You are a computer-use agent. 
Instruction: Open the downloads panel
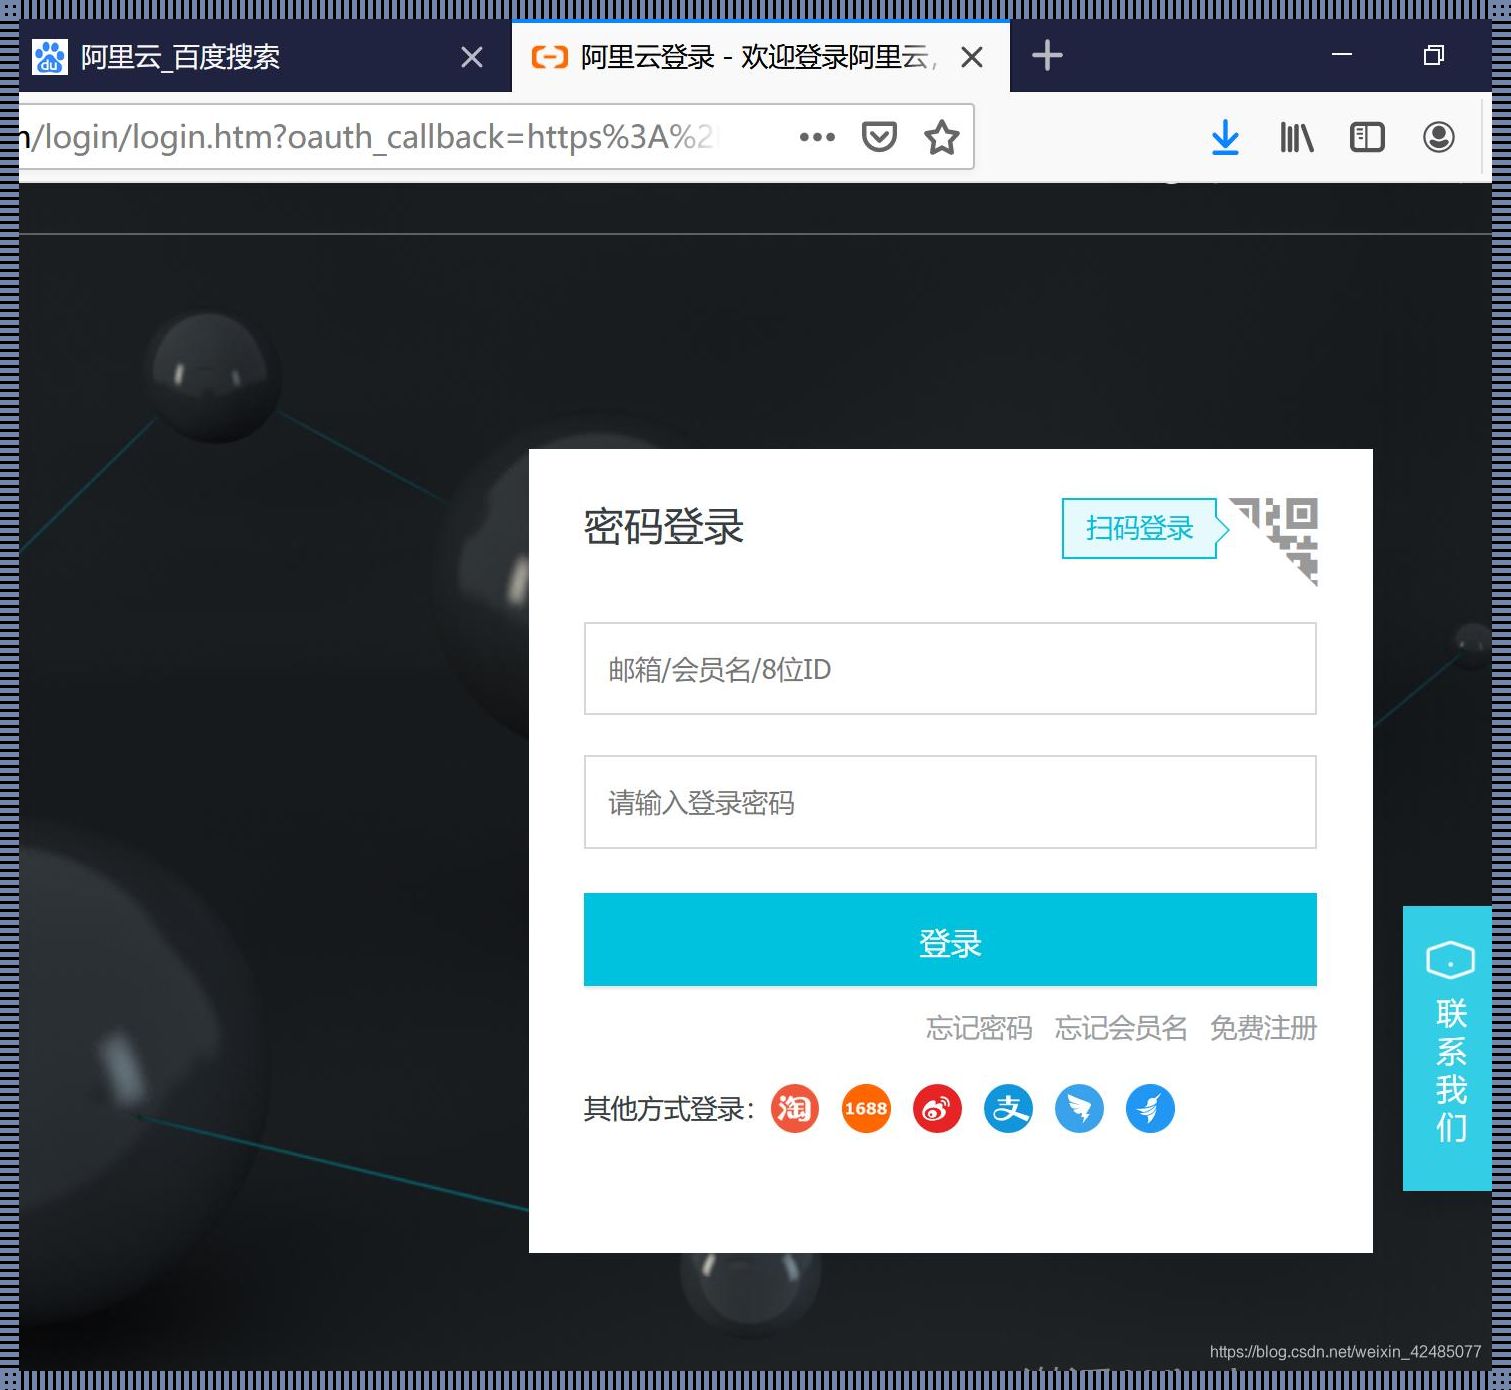pyautogui.click(x=1225, y=137)
